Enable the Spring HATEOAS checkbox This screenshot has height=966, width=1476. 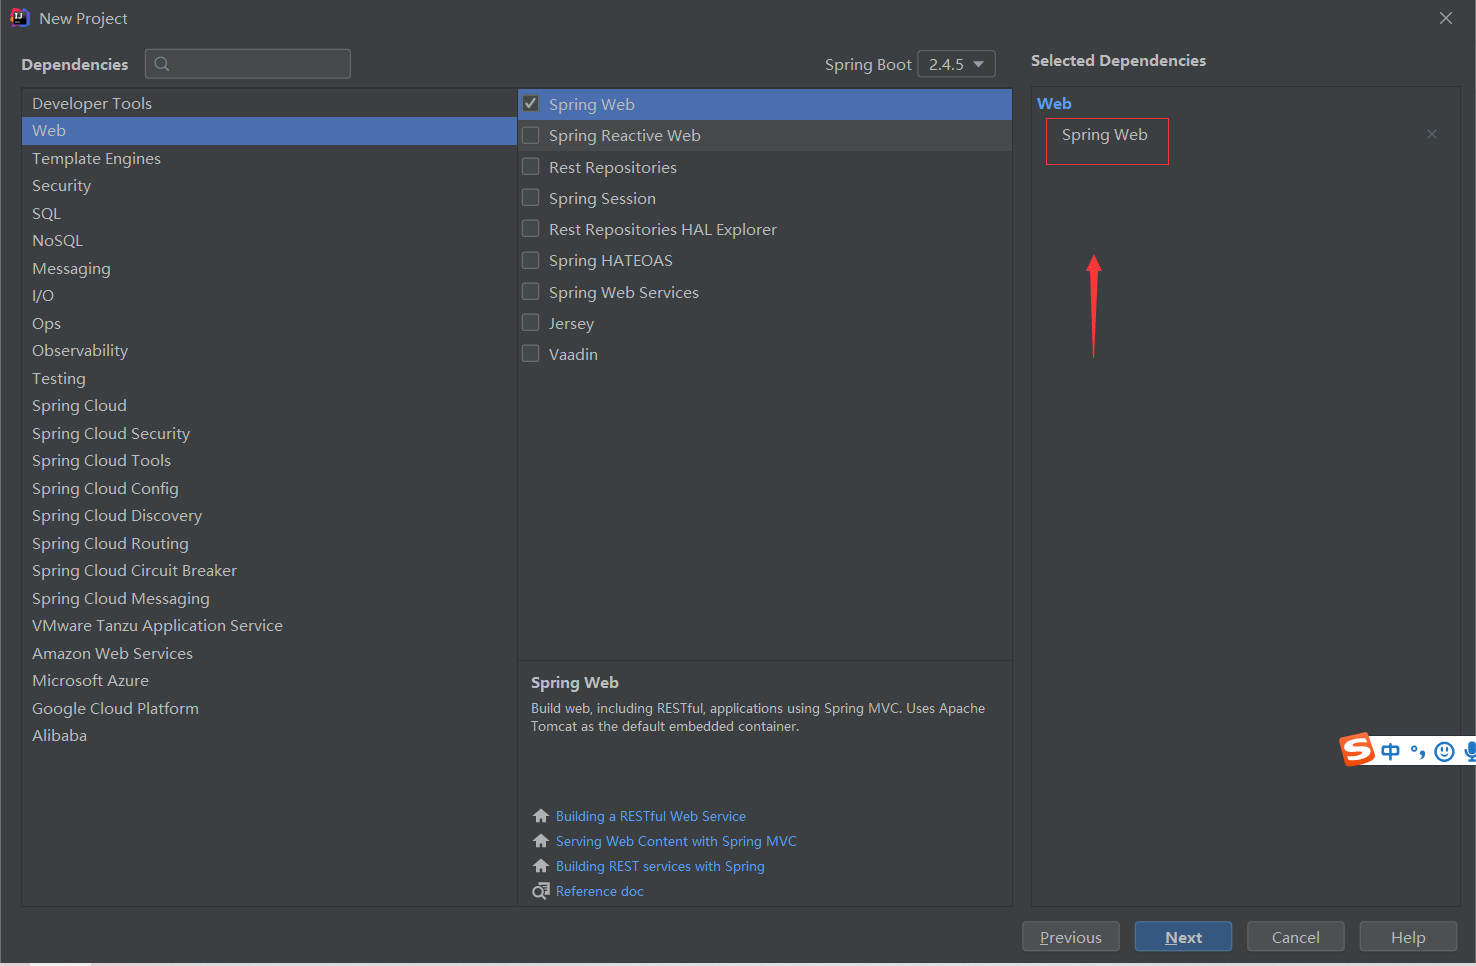[x=531, y=260]
